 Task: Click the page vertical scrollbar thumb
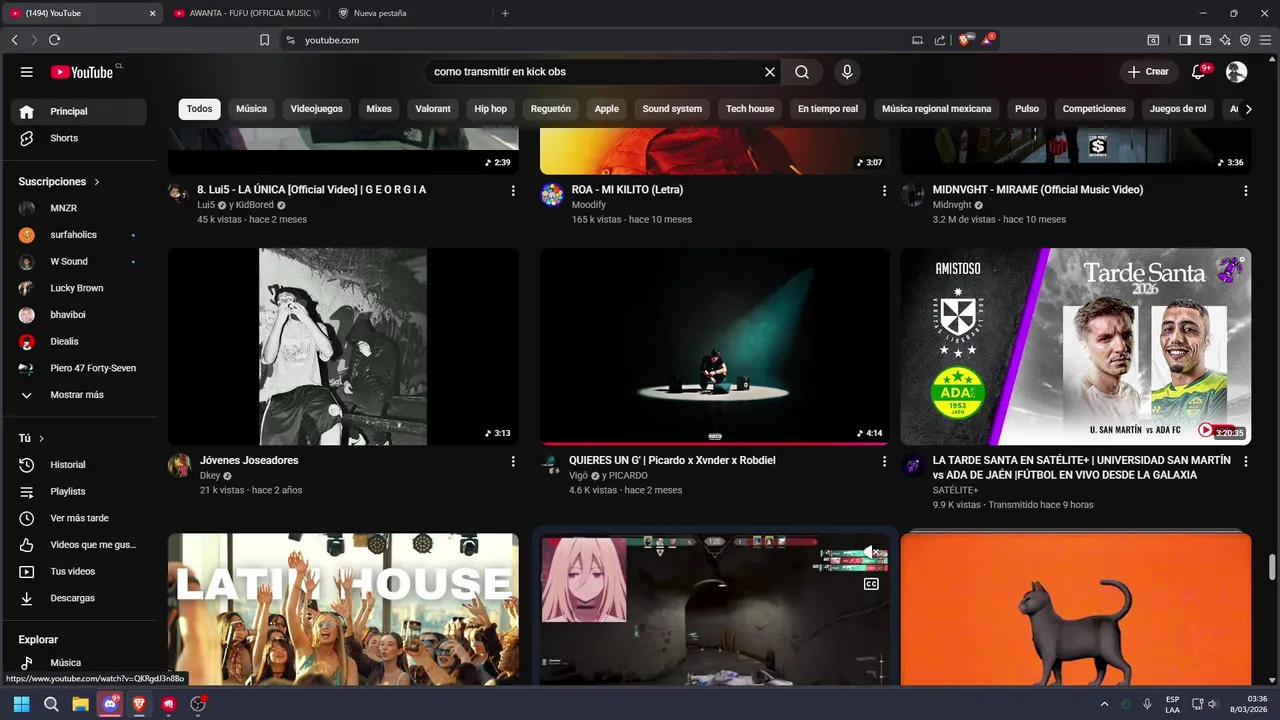(1272, 566)
